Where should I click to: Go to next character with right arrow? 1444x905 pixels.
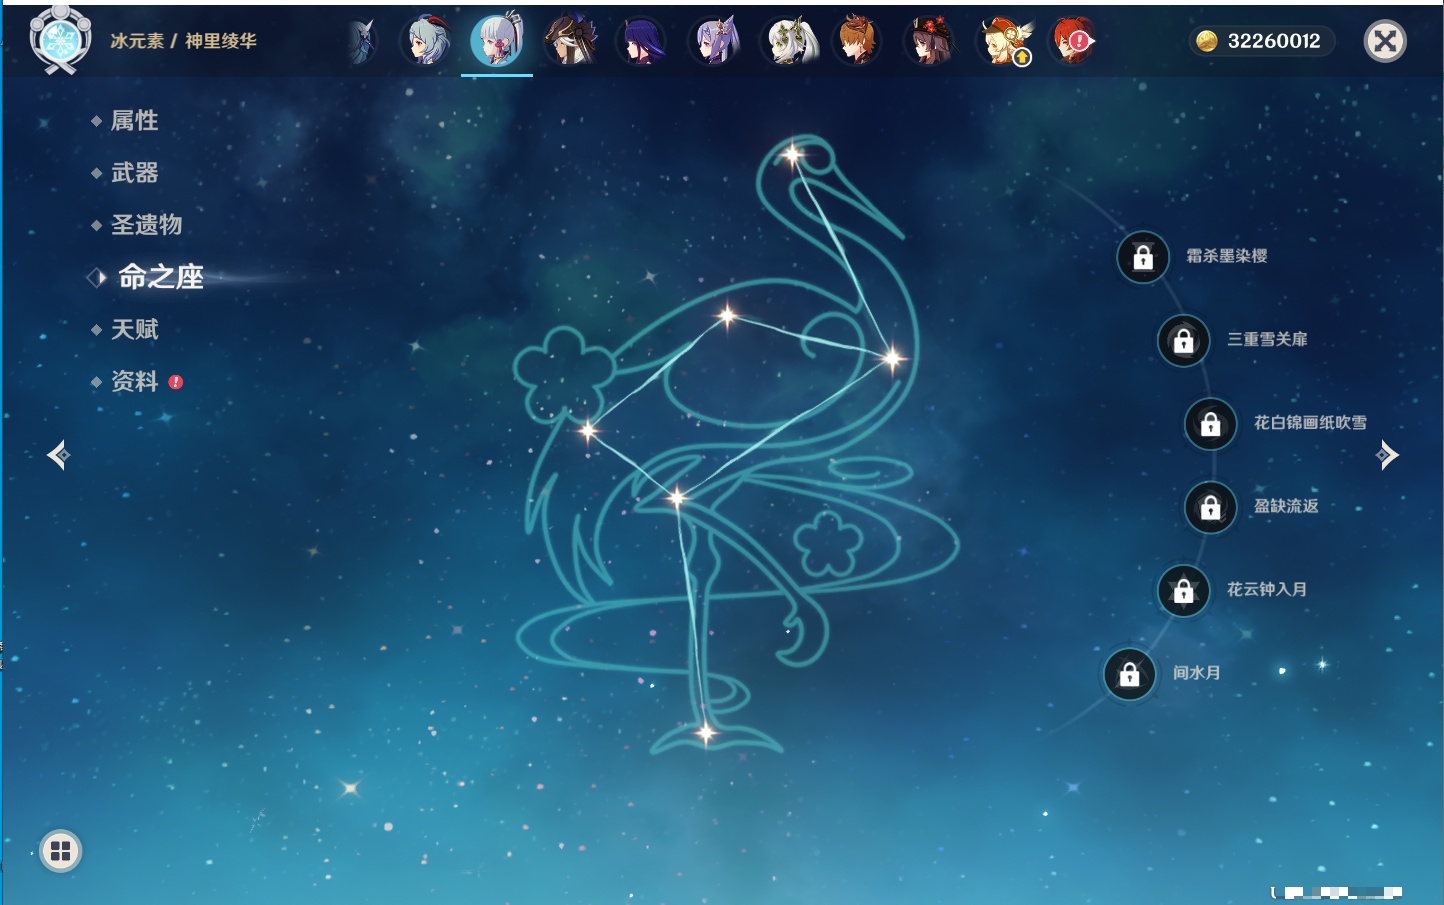(1387, 455)
